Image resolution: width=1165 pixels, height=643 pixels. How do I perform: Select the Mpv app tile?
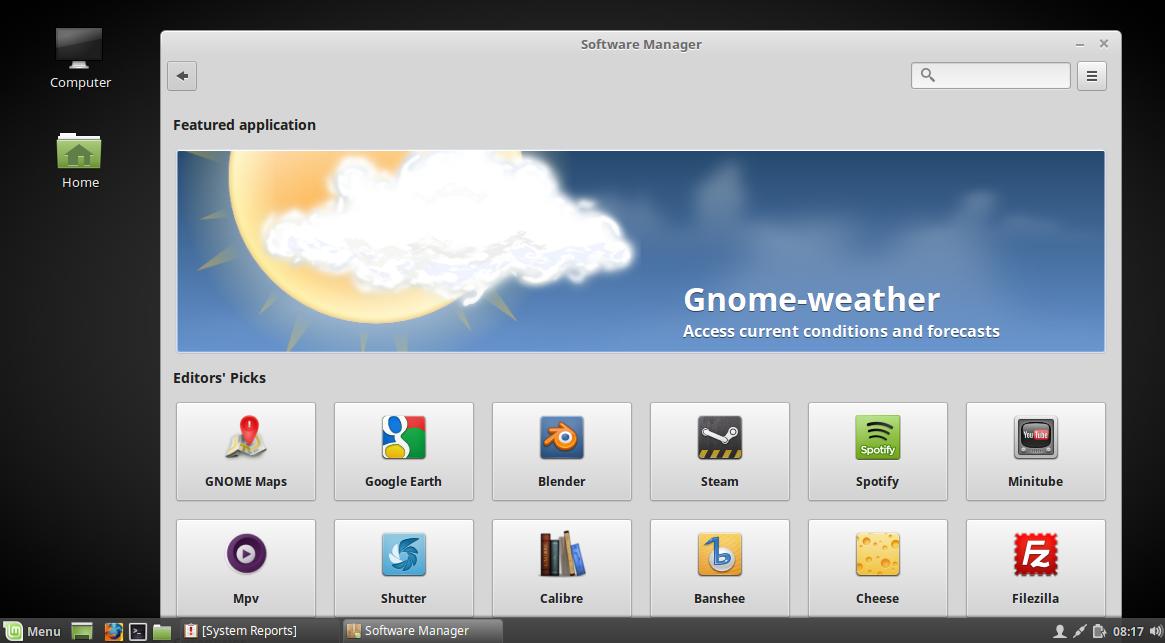coord(246,568)
